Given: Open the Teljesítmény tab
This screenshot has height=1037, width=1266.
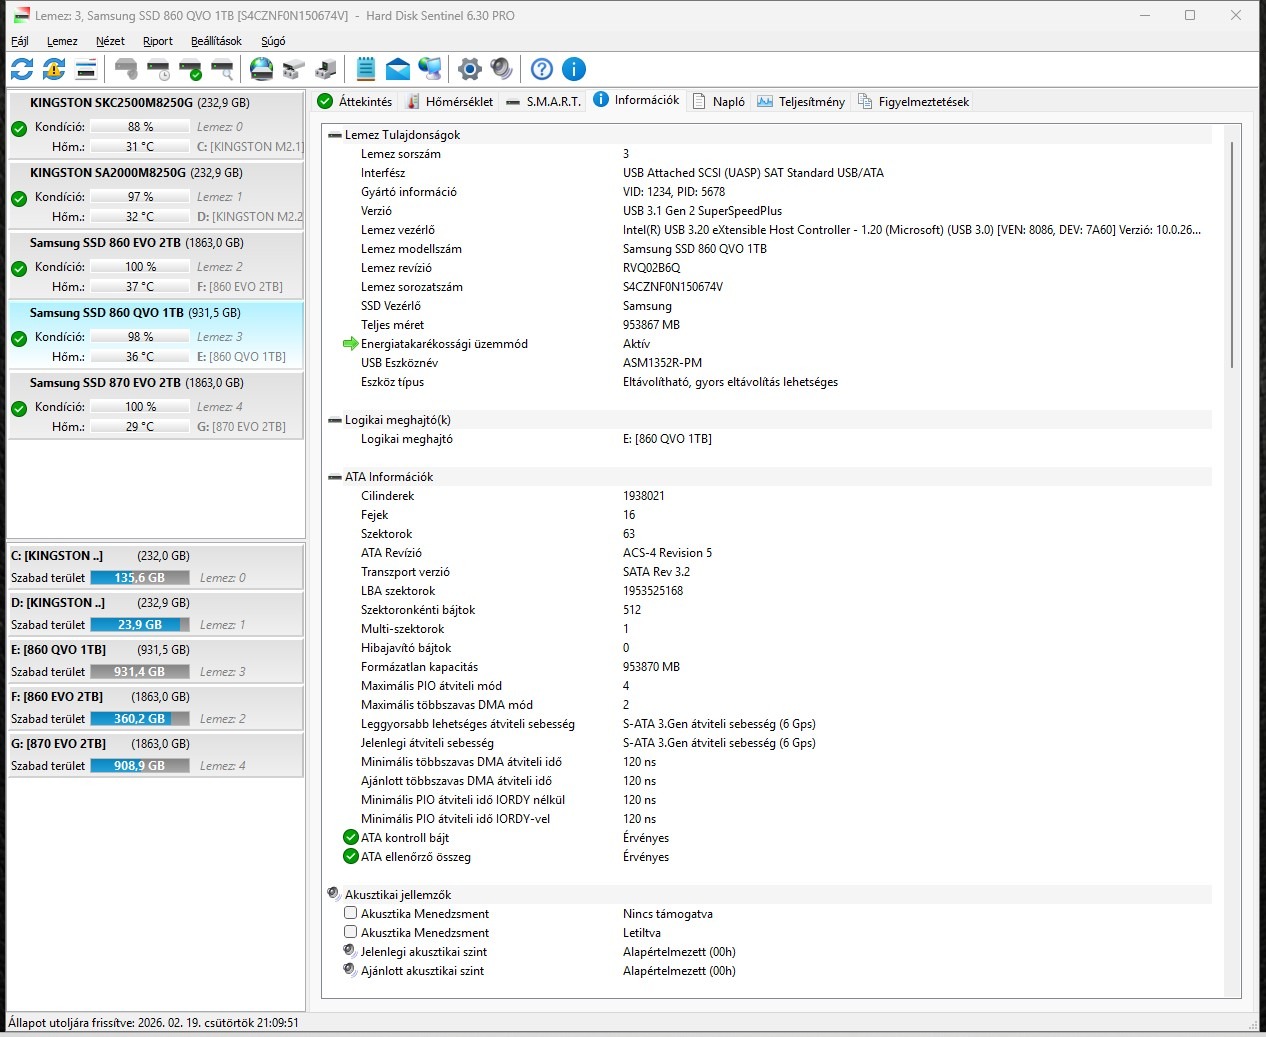Looking at the screenshot, I should click(x=801, y=102).
